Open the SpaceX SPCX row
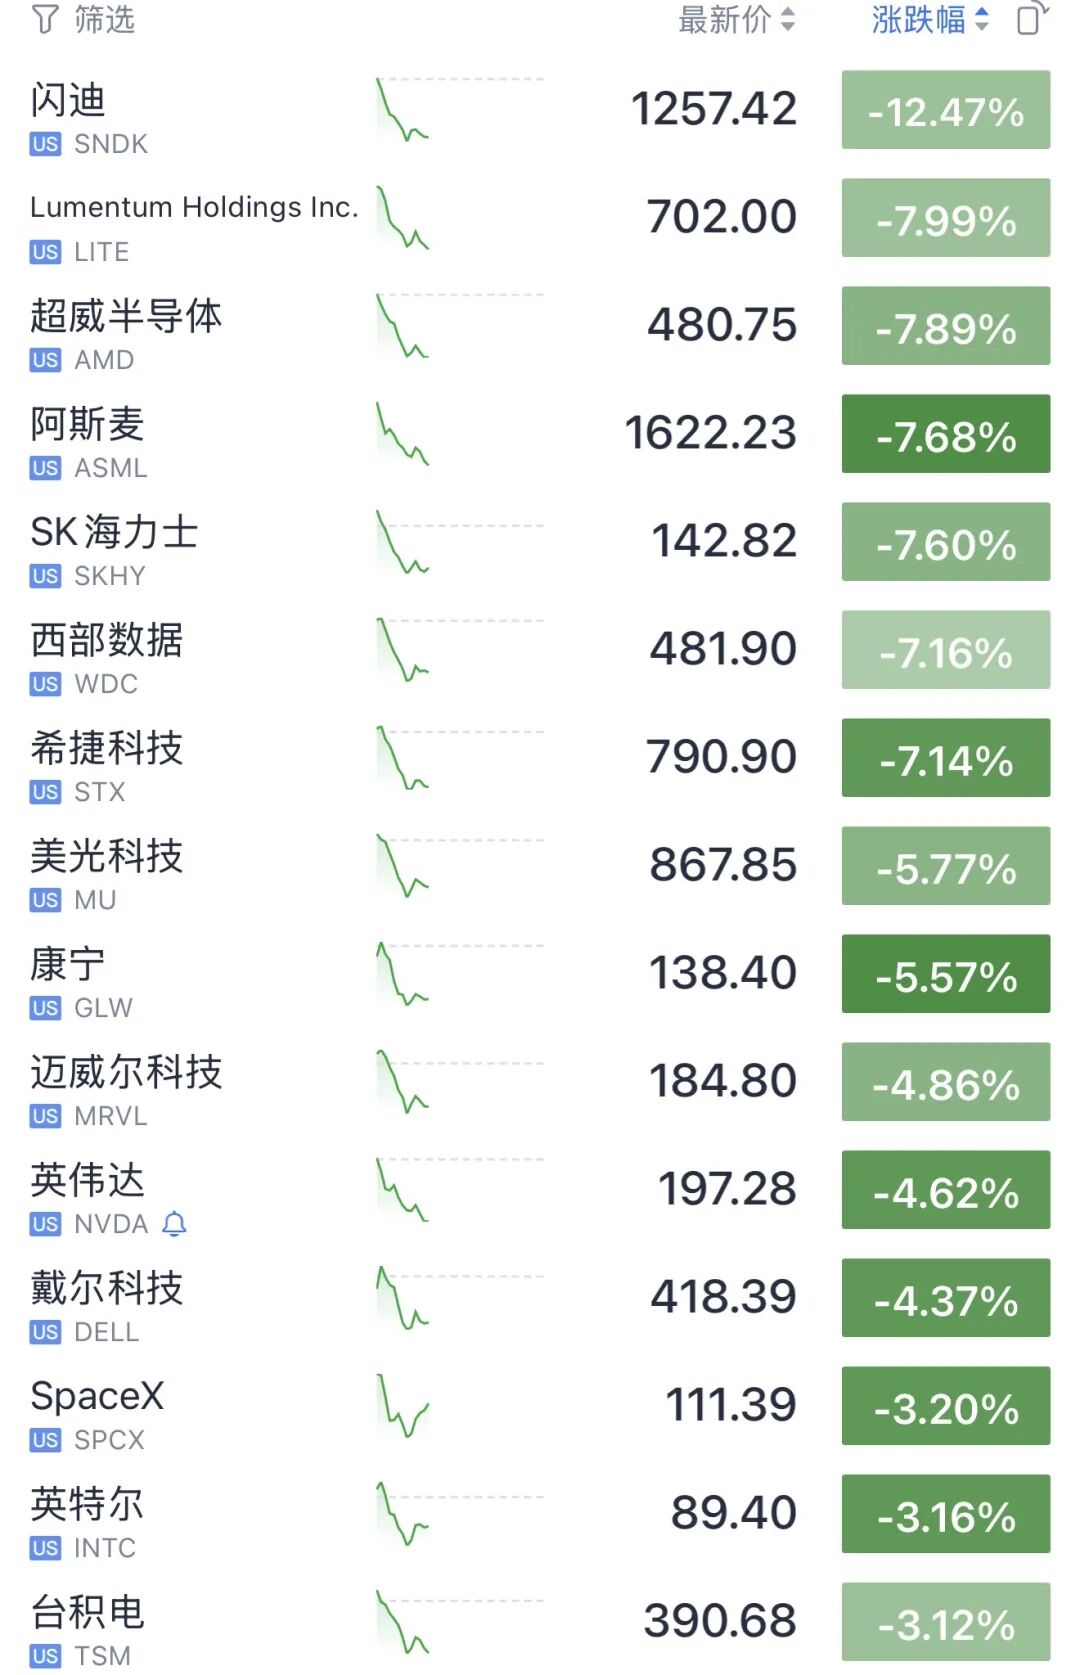Image resolution: width=1080 pixels, height=1675 pixels. point(540,1406)
